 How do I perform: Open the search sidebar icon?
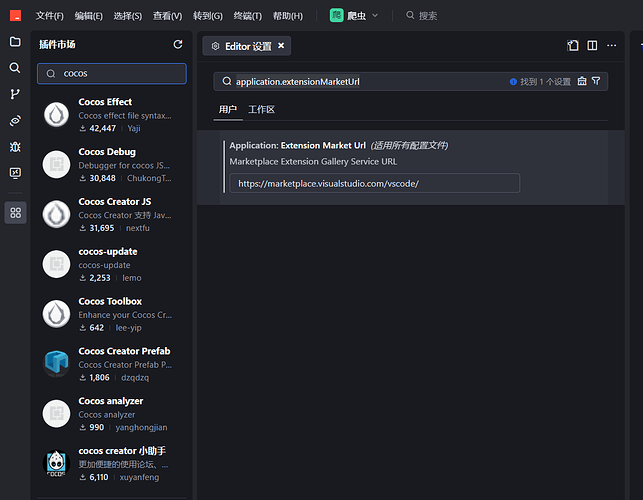click(15, 68)
